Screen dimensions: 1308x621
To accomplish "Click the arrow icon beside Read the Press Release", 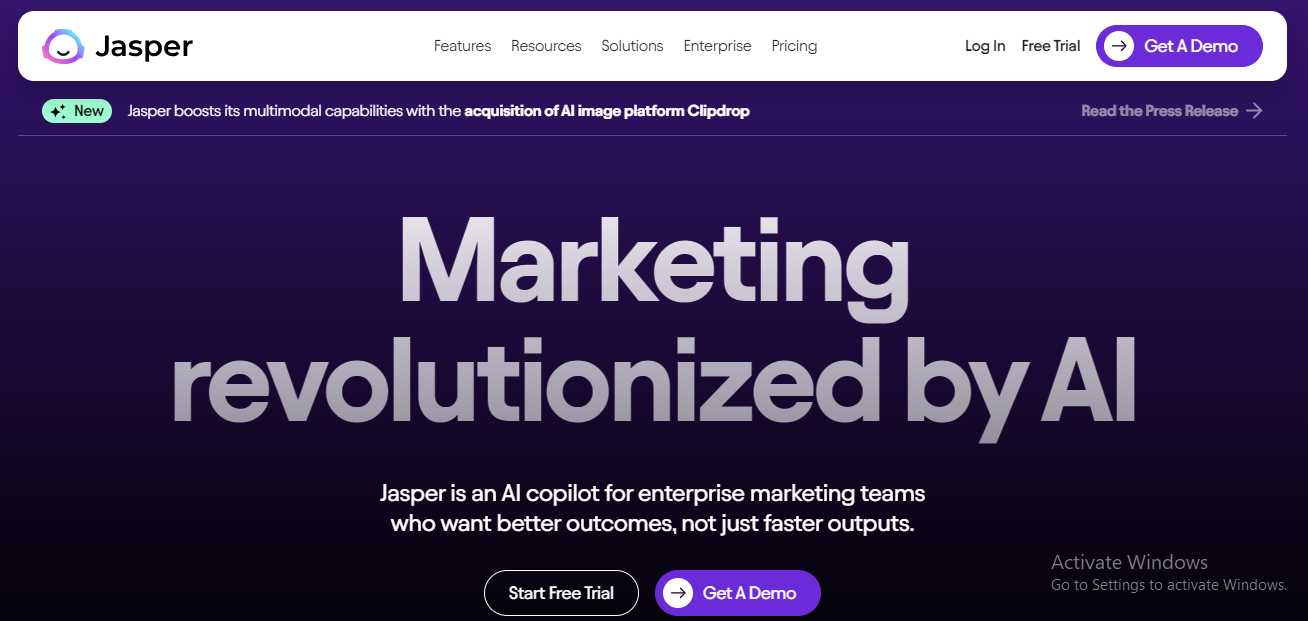I will (x=1254, y=111).
